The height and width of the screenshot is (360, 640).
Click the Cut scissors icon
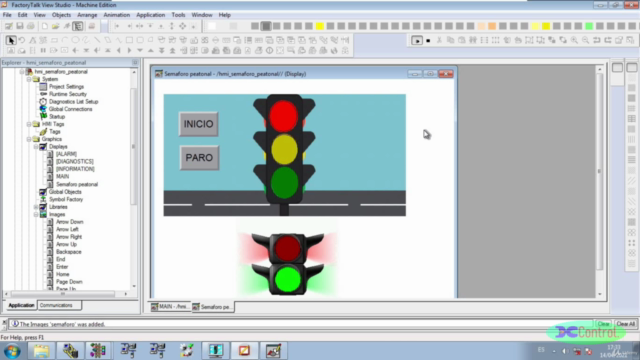coord(439,40)
